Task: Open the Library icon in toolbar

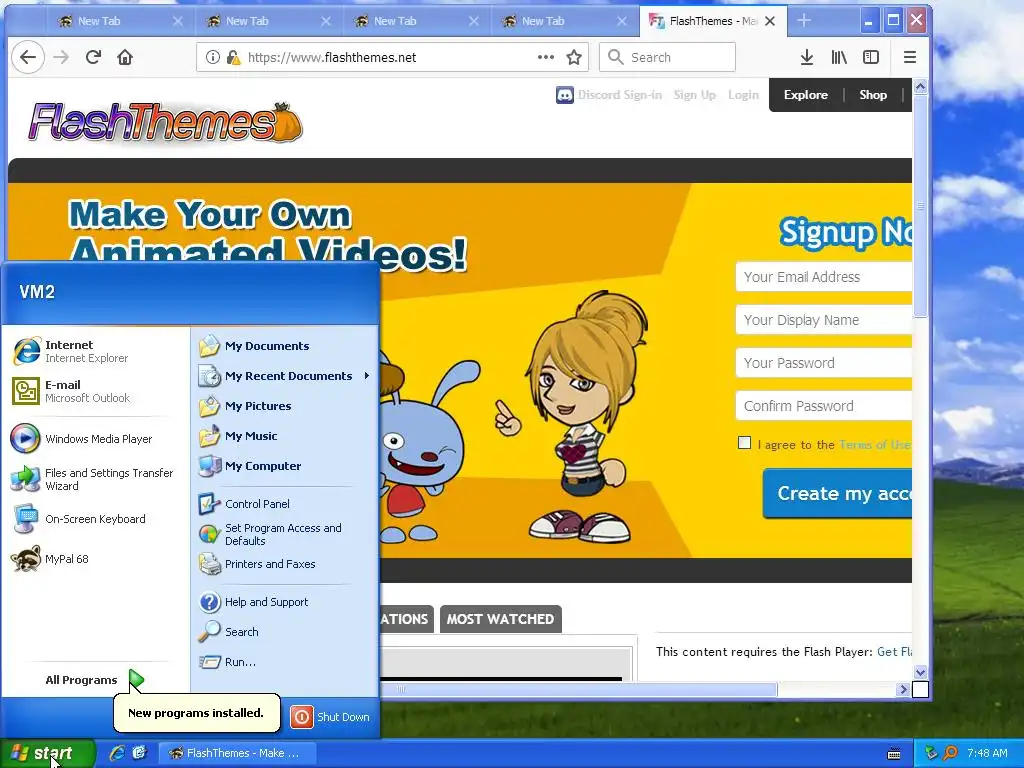Action: pos(839,57)
